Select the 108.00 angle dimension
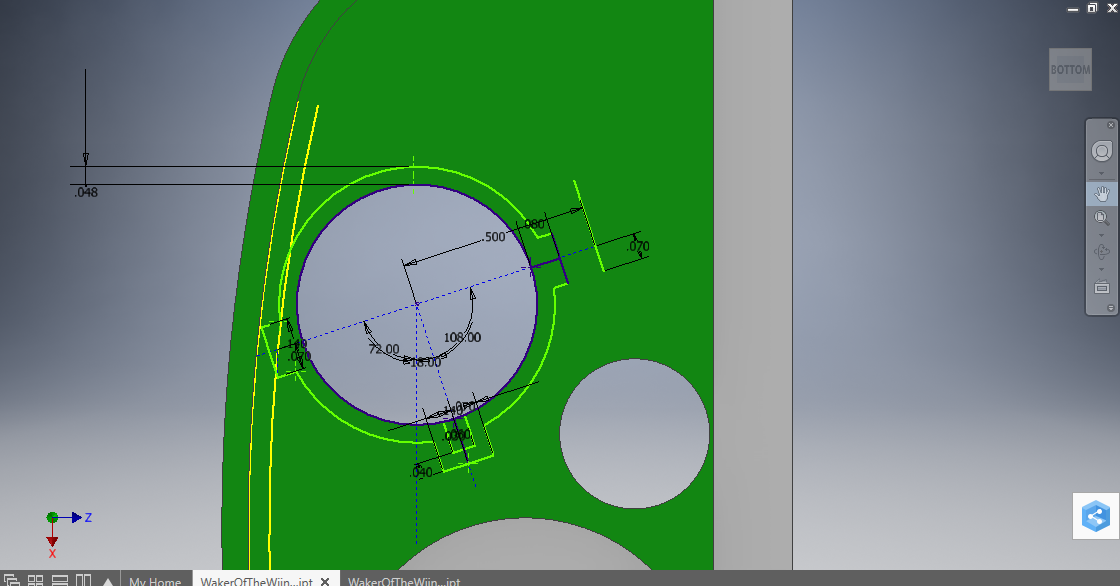Viewport: 1120px width, 586px height. 462,337
